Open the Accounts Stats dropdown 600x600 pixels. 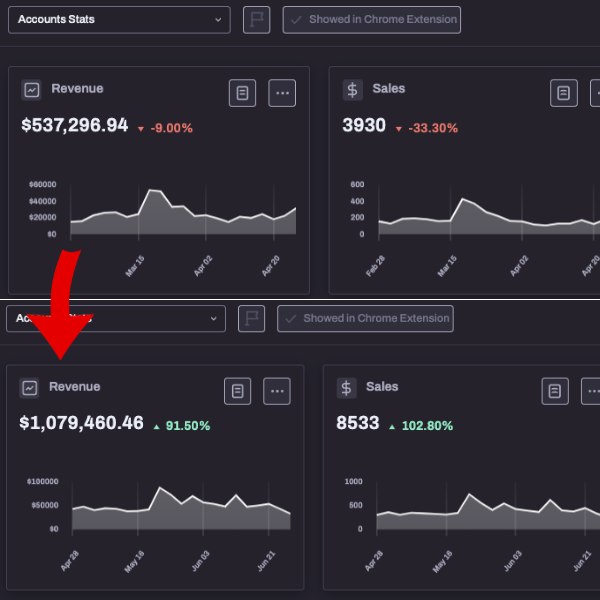118,20
